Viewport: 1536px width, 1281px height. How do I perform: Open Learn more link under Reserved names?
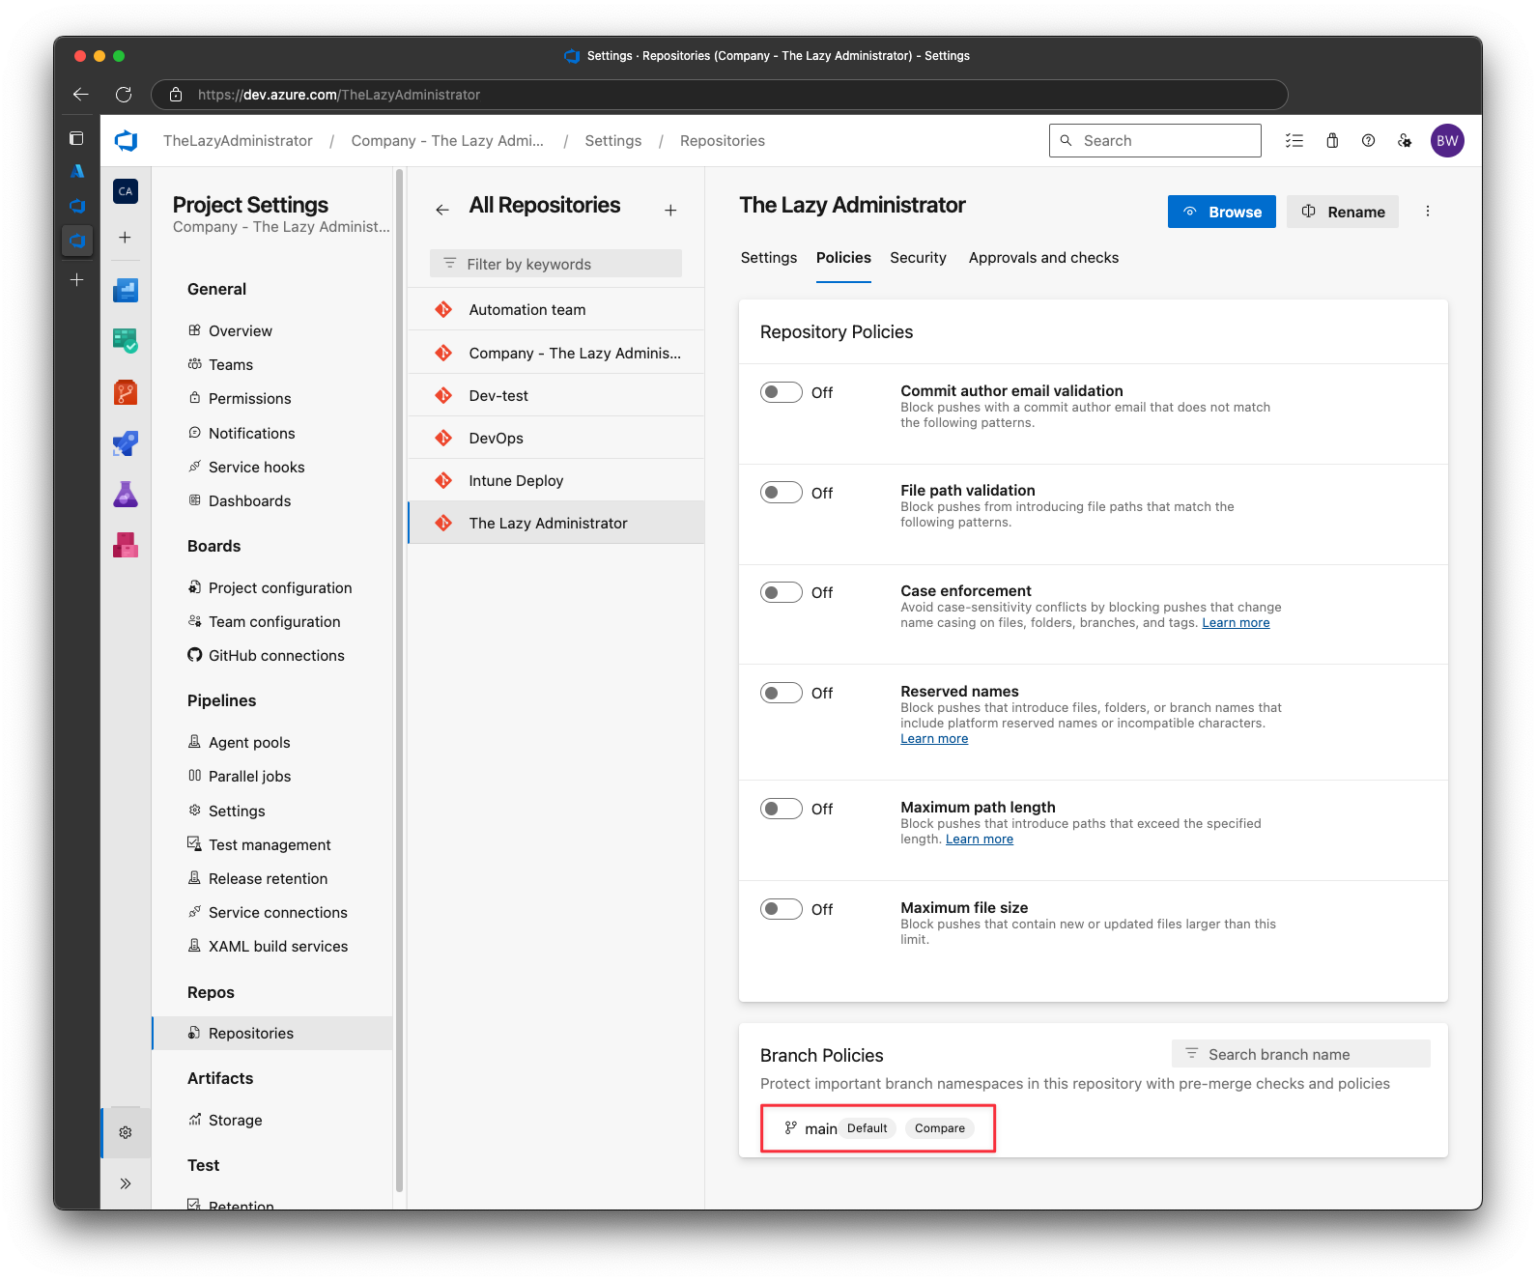pyautogui.click(x=934, y=739)
